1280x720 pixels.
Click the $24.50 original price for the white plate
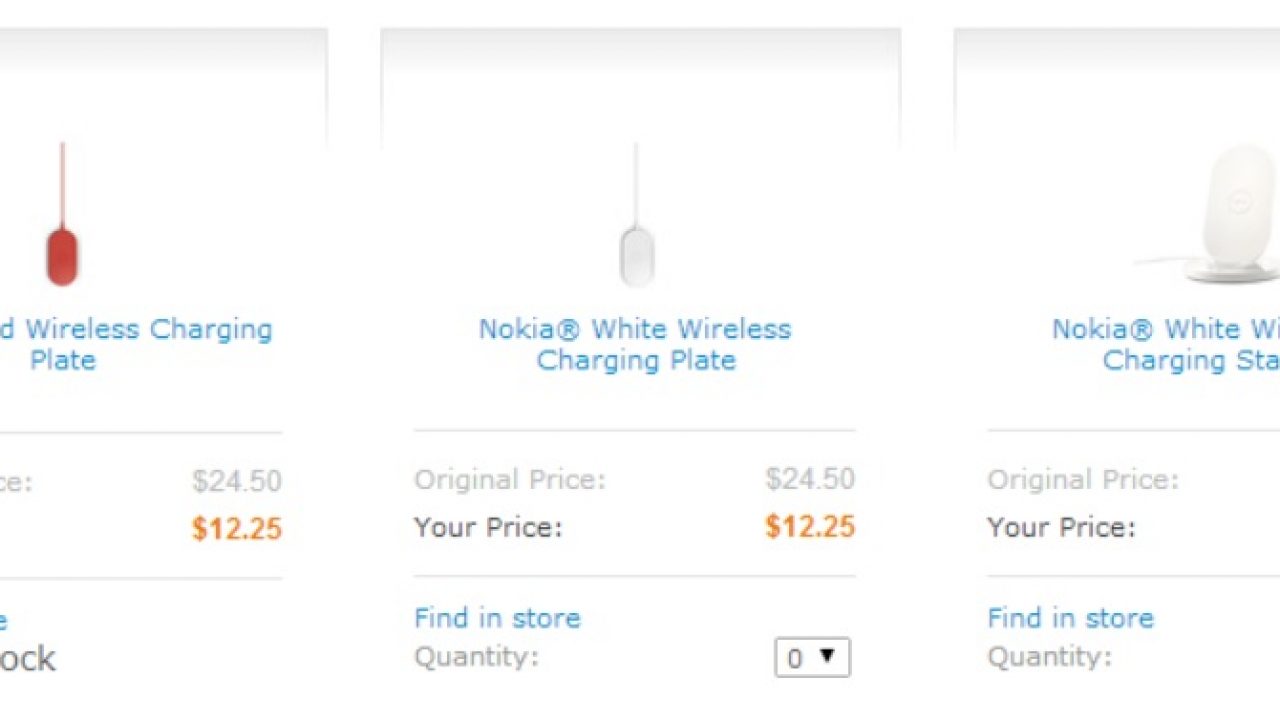[x=810, y=479]
